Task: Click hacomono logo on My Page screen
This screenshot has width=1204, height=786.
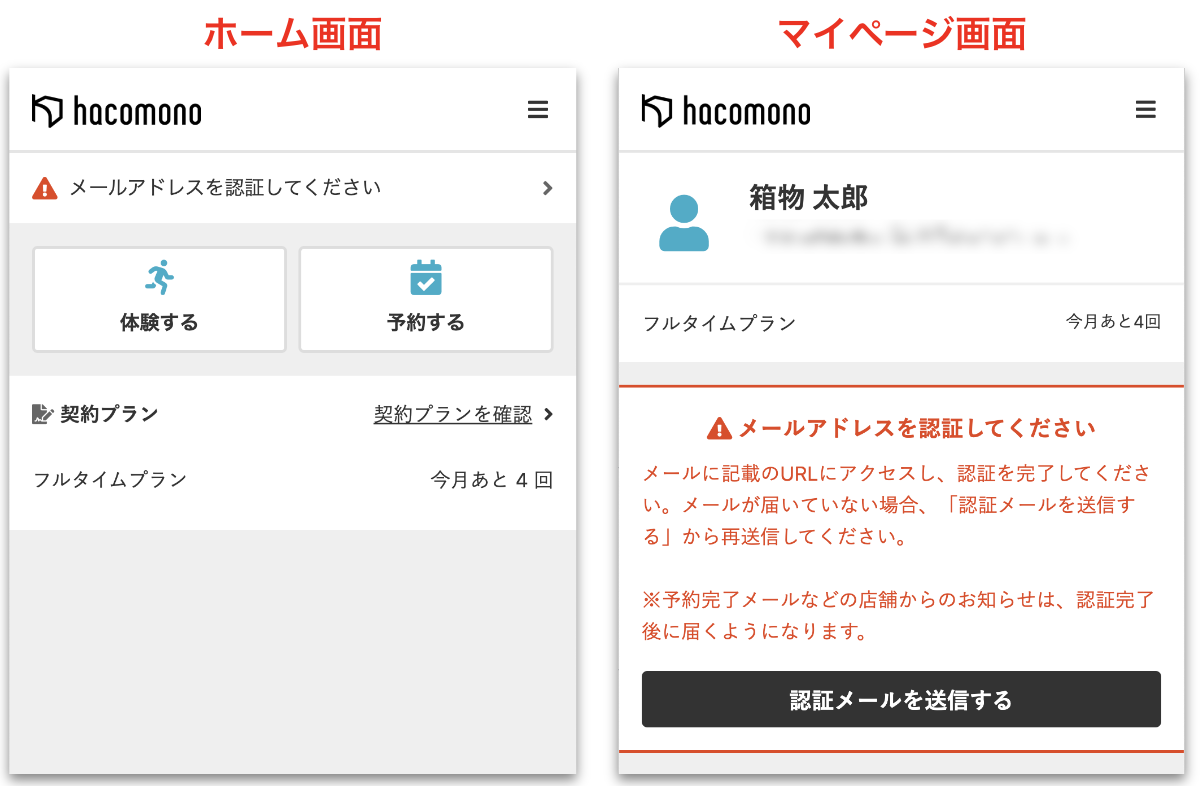Action: (726, 111)
